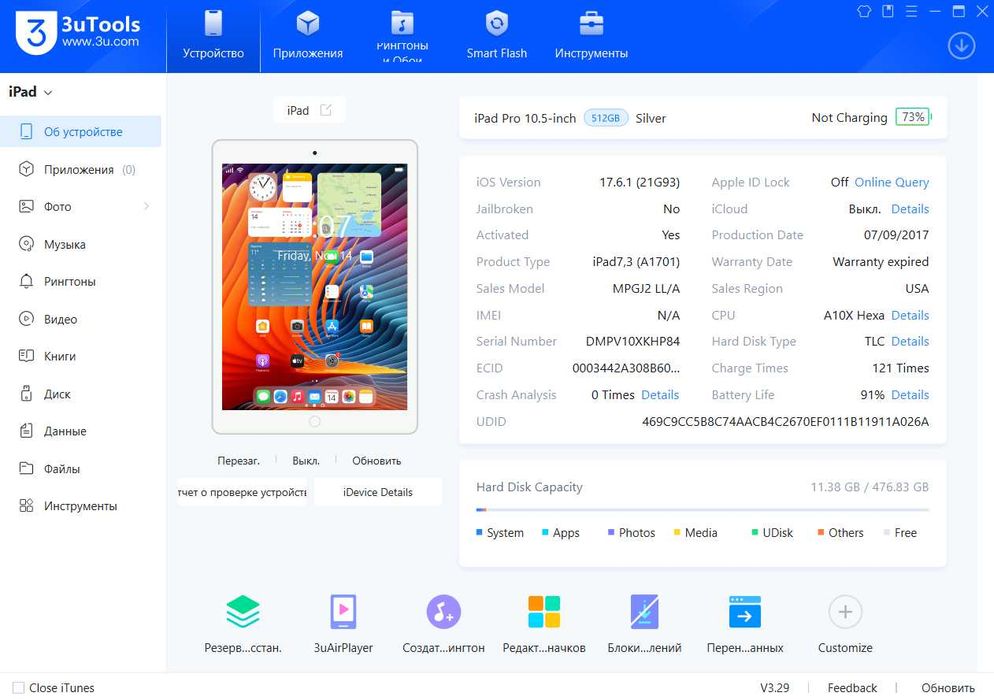Click the Hard Disk Capacity usage bar
Image resolution: width=994 pixels, height=699 pixels.
[x=702, y=510]
